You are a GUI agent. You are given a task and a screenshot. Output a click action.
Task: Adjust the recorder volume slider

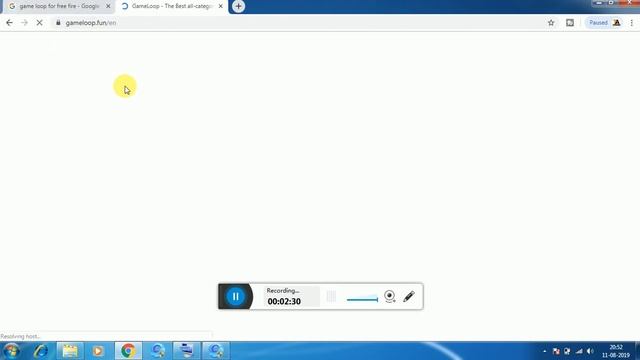[362, 299]
